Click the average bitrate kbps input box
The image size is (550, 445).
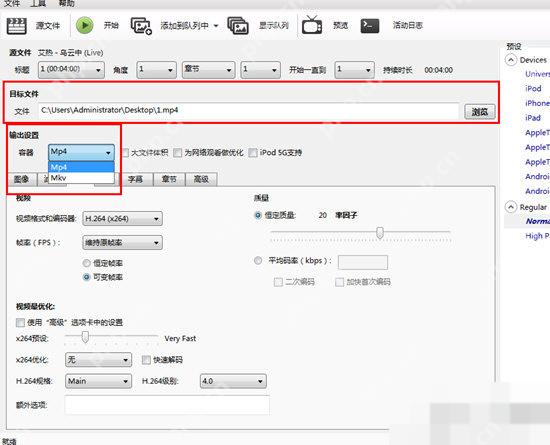[363, 262]
